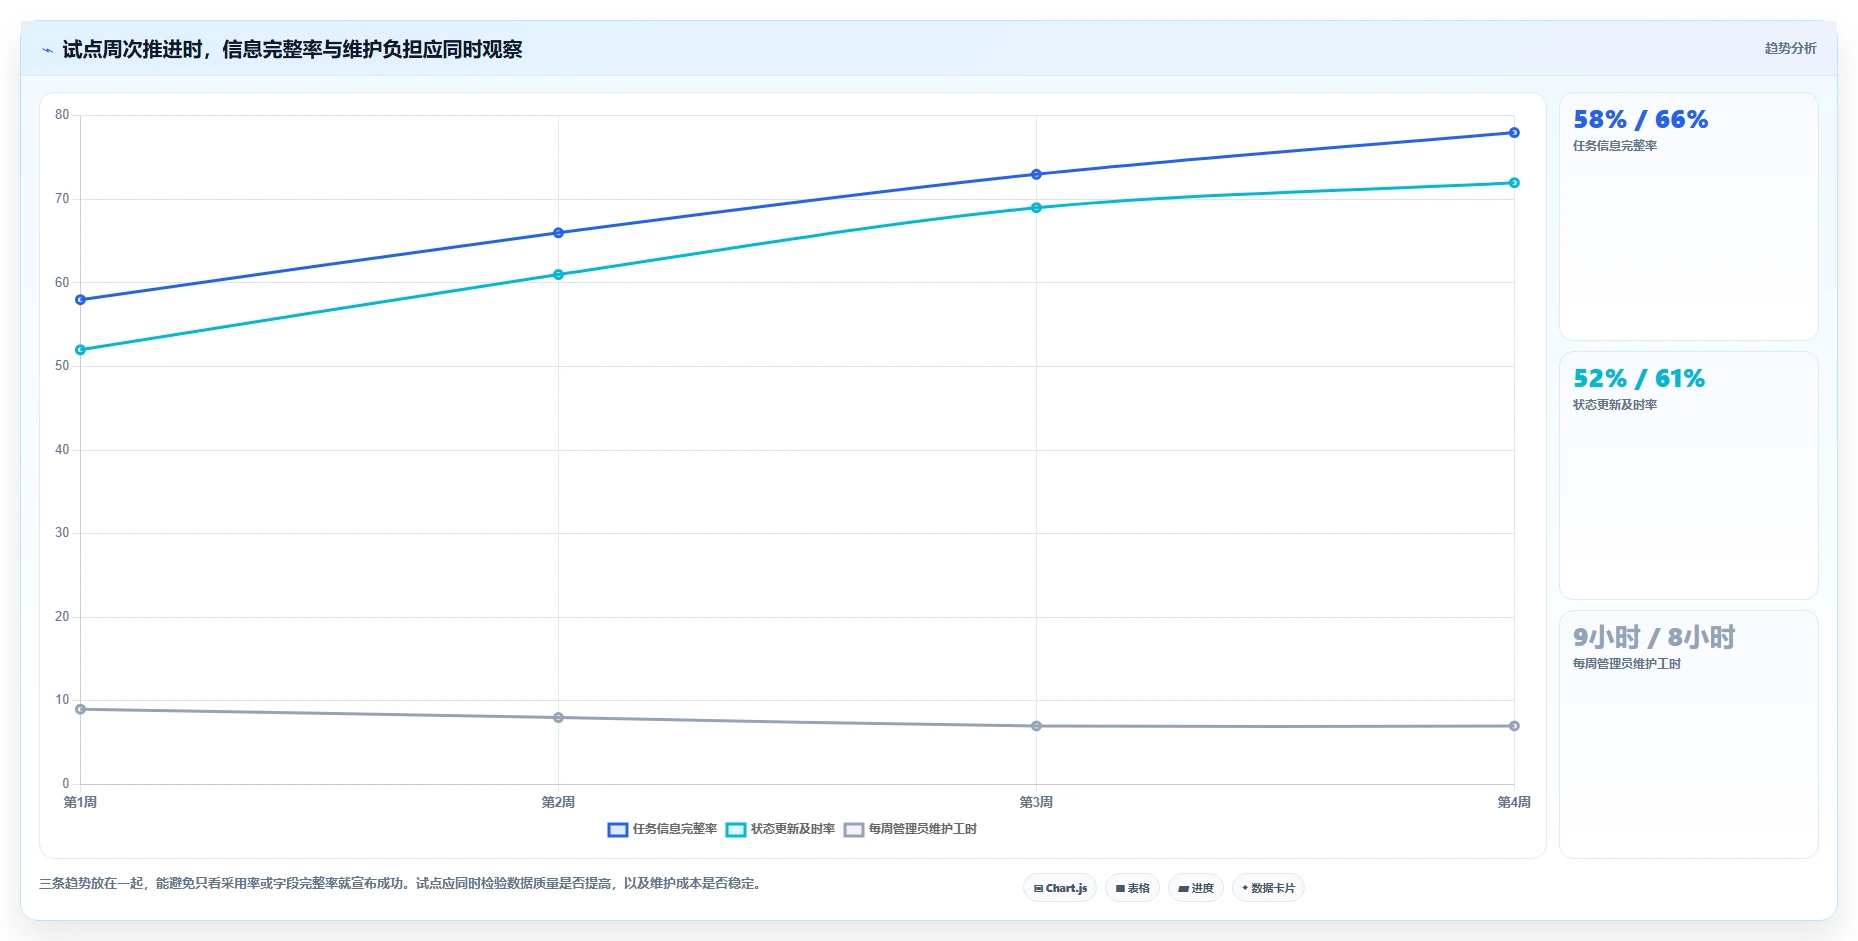Select teal 状态更新及时率 point at 第2周
This screenshot has height=941, width=1858.
click(x=558, y=275)
